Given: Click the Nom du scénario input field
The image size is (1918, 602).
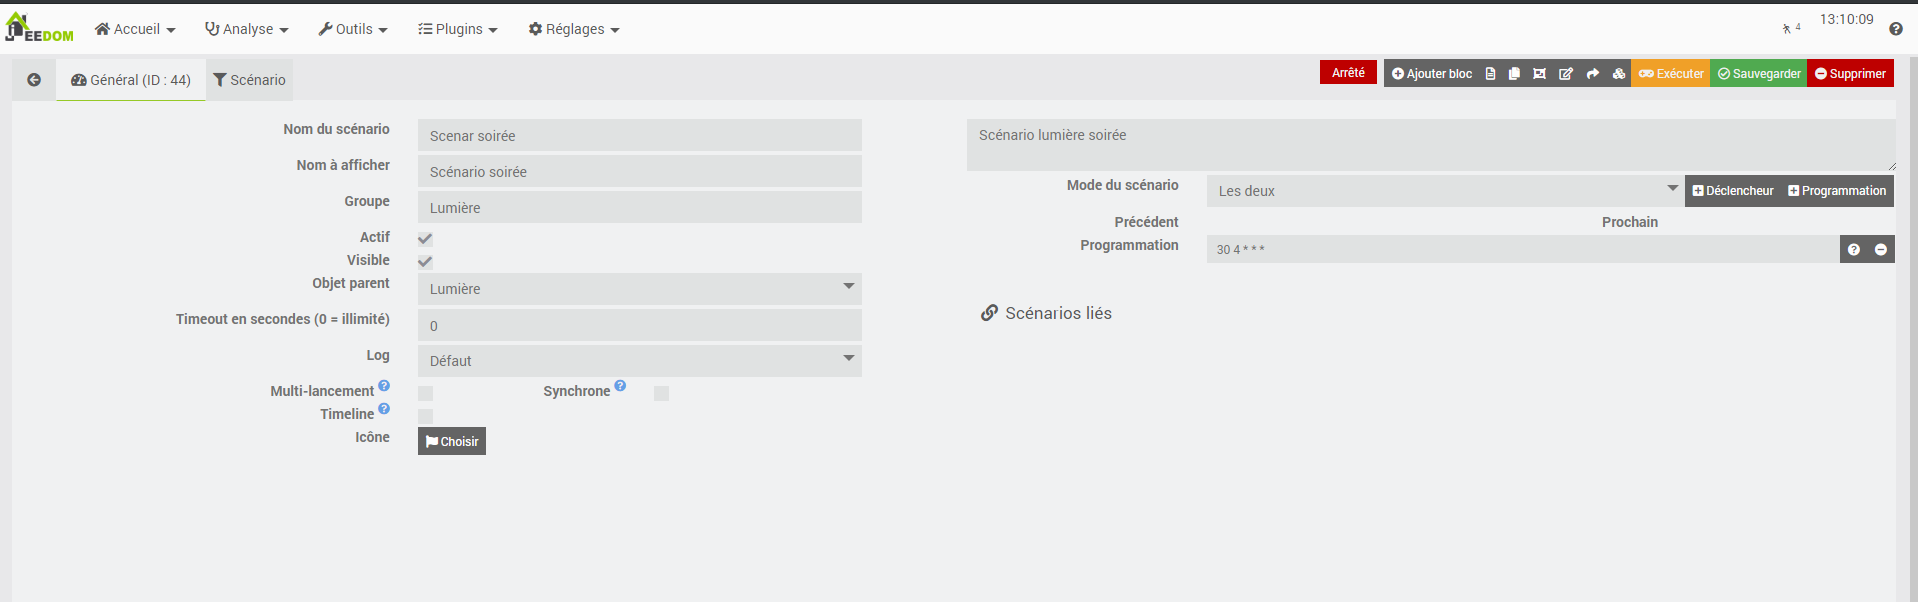Looking at the screenshot, I should point(639,136).
